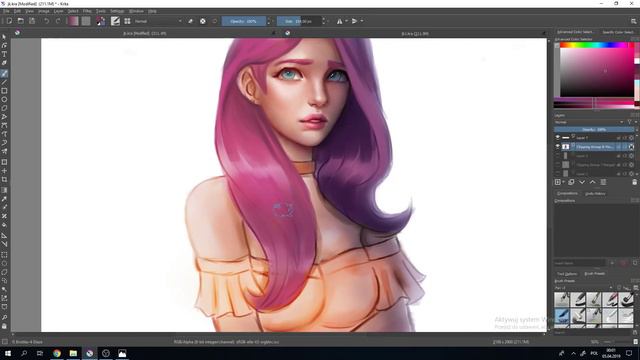640x360 pixels.
Task: Select the Freehand Brush tool
Action: [4, 74]
